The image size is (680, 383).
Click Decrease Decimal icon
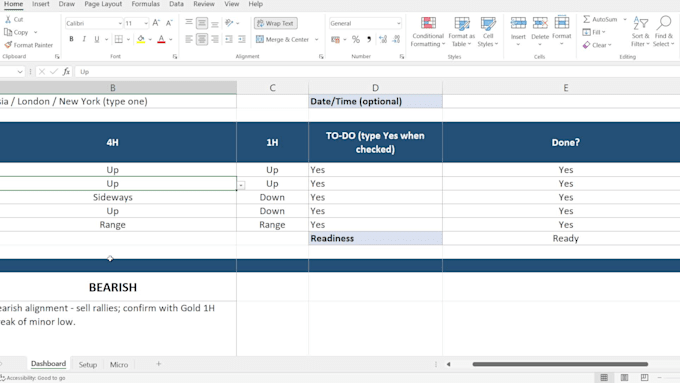(396, 39)
